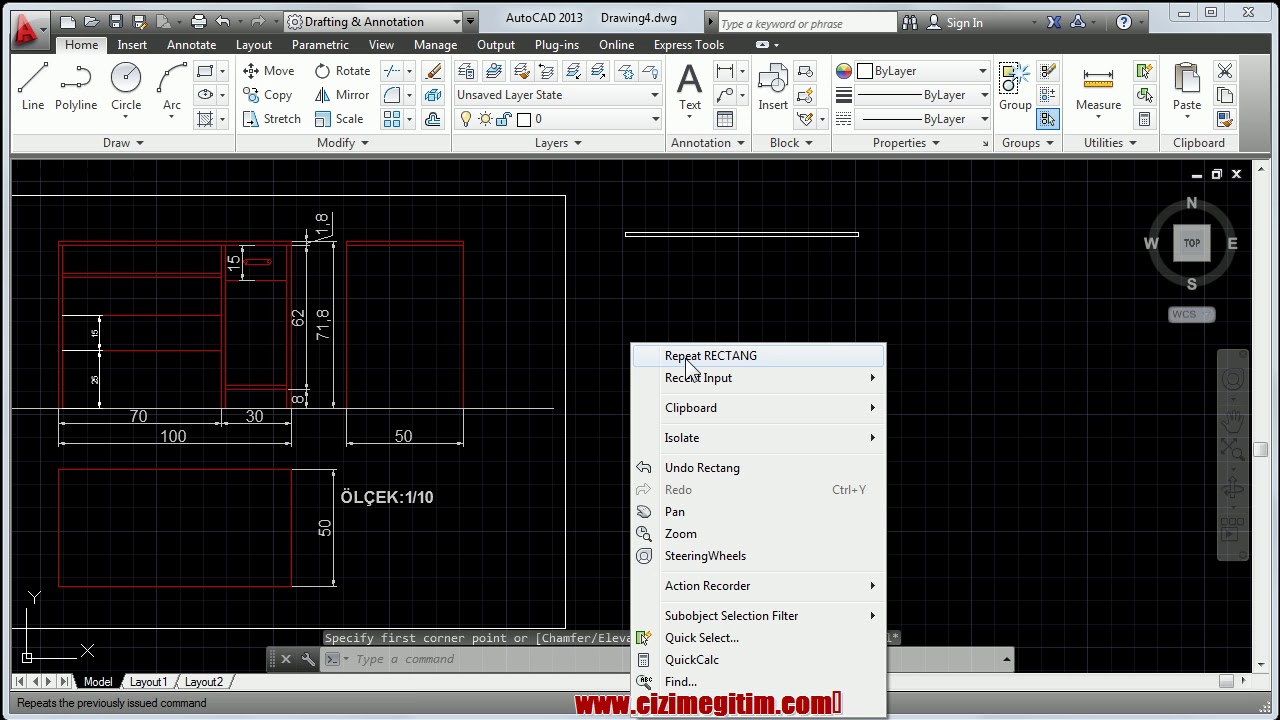Select the Polyline tool
This screenshot has width=1280, height=720.
pos(76,86)
